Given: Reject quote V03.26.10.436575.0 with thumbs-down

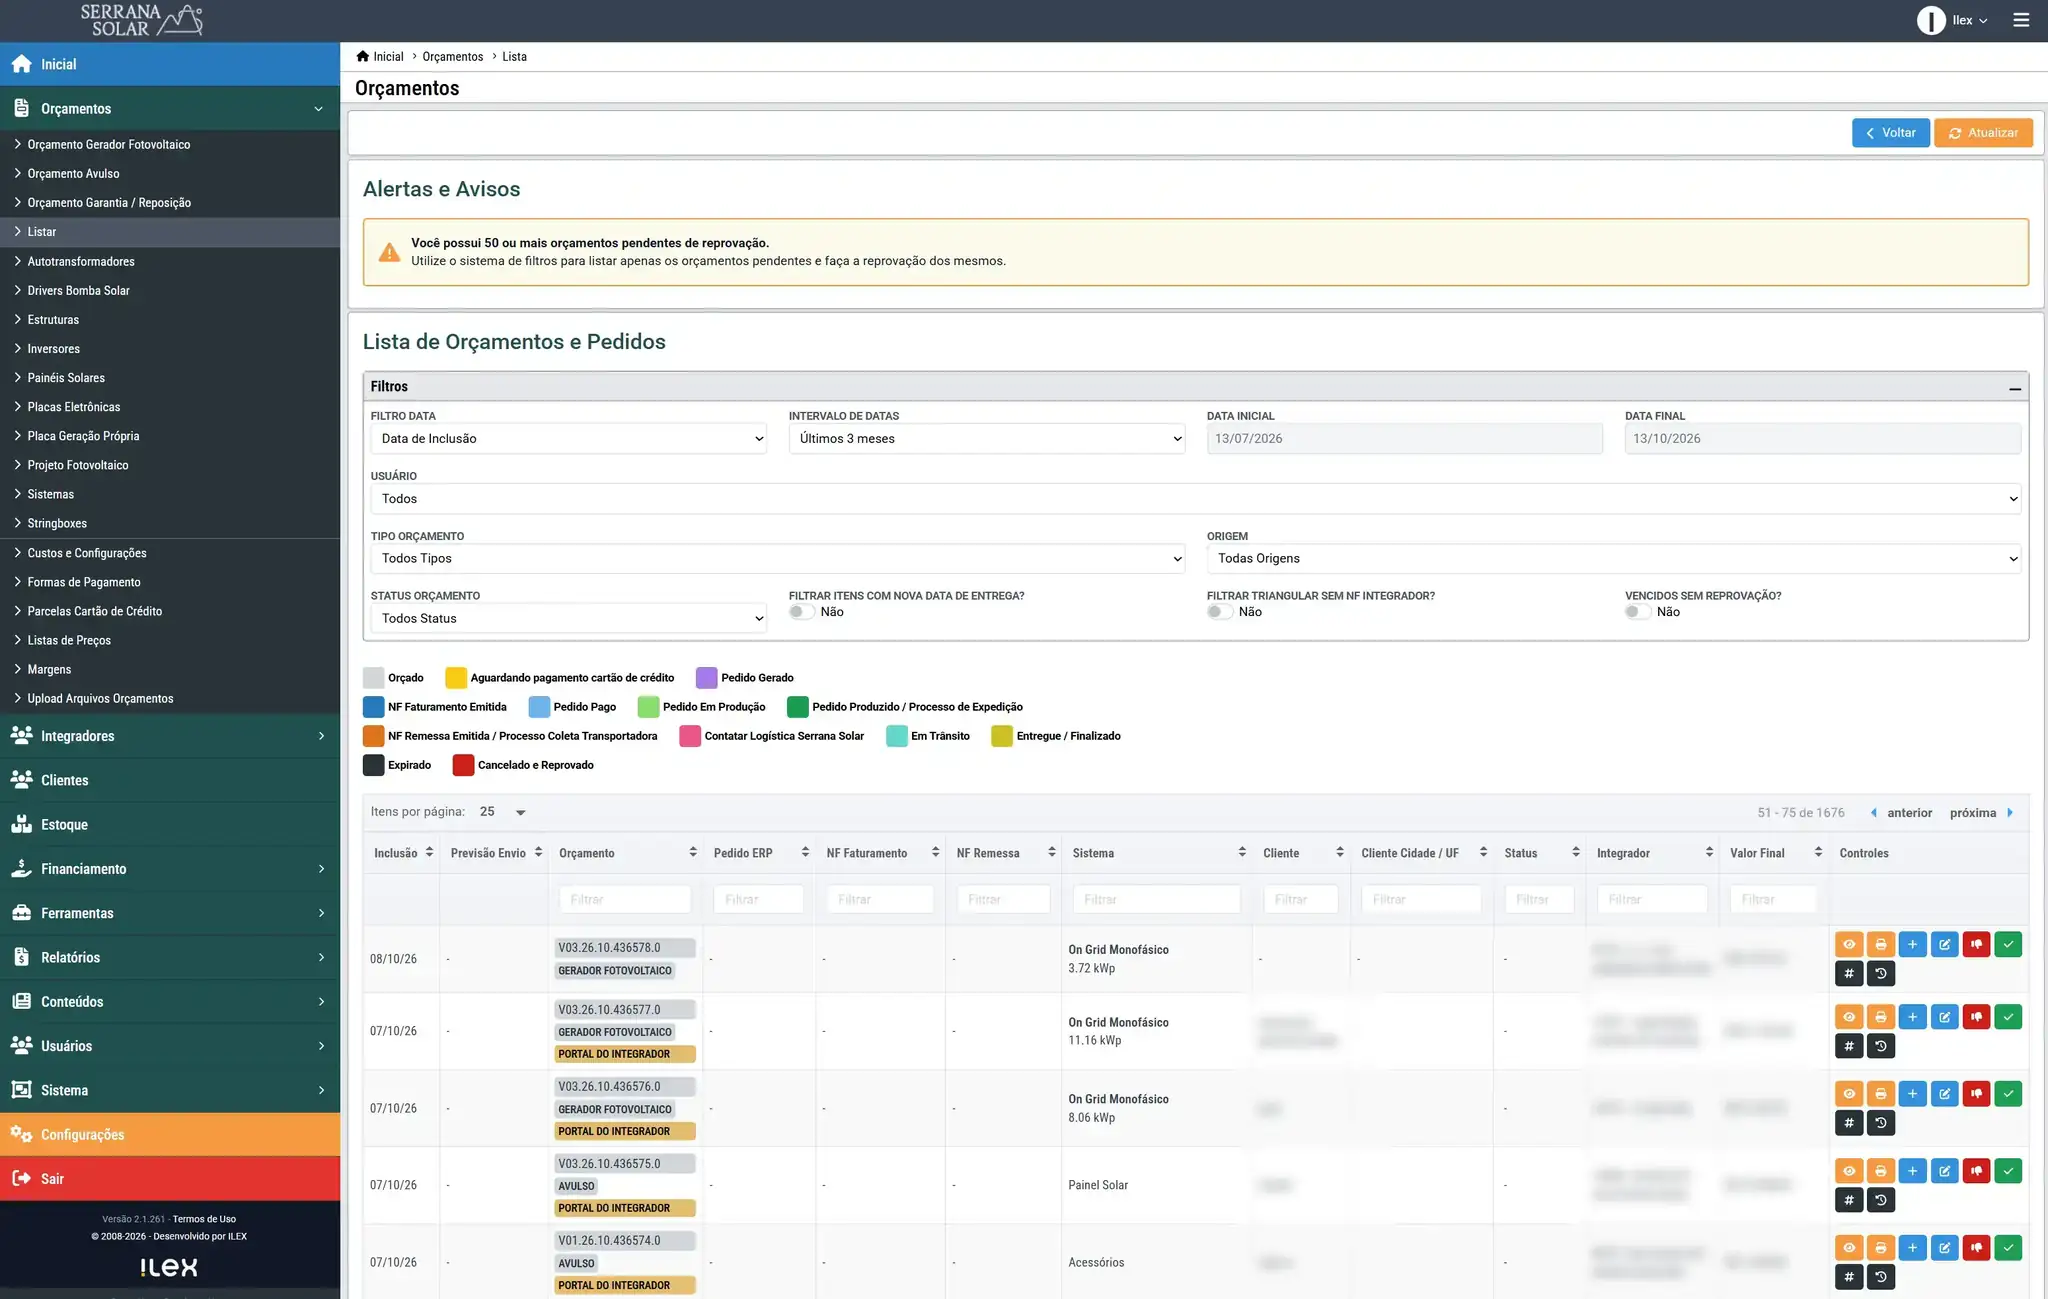Looking at the screenshot, I should coord(1976,1171).
